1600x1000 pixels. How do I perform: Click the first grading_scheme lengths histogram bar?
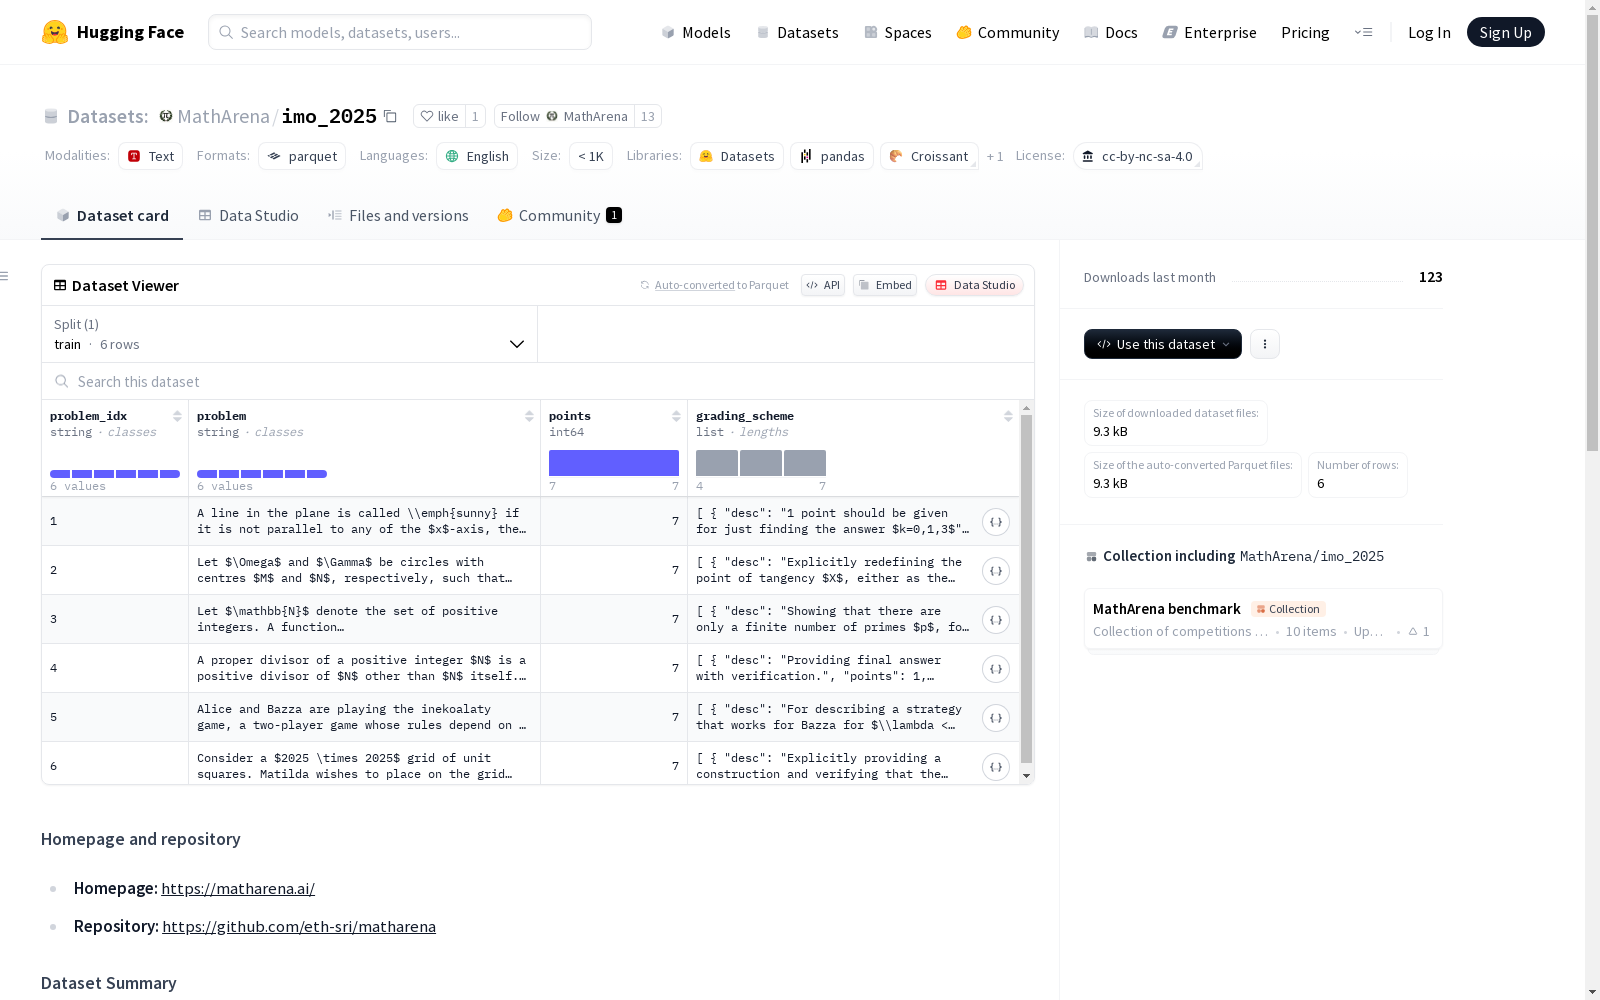click(x=717, y=463)
